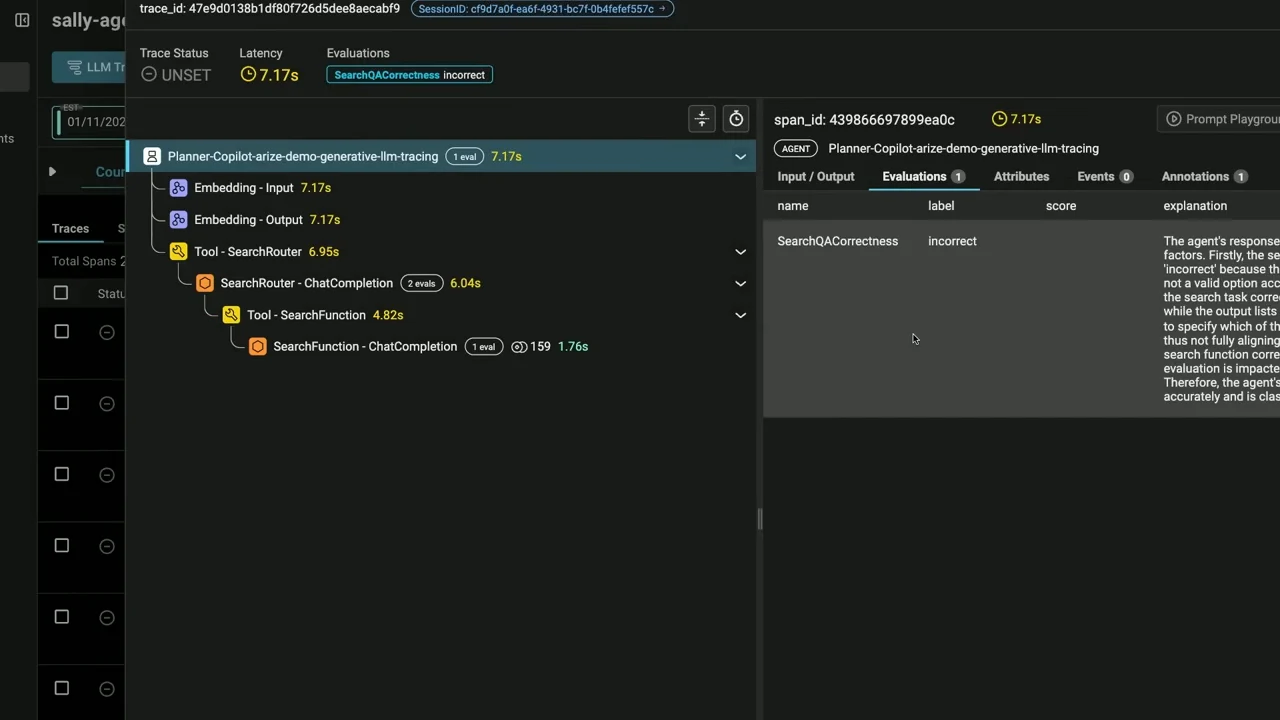Click the date range field starting 01/11

coord(90,122)
